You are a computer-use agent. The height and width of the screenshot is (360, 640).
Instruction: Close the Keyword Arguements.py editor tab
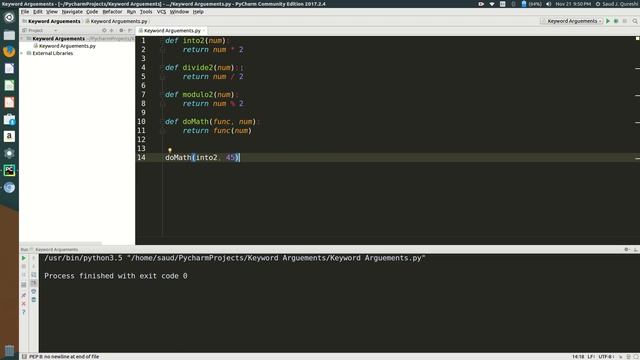204,31
